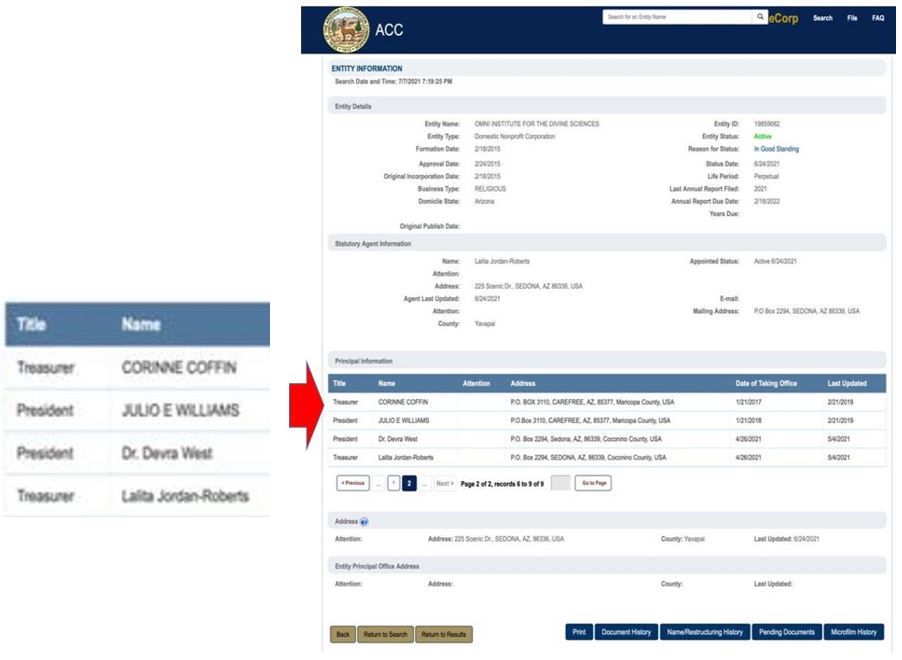Screen dimensions: 902x660
Task: Open Document History
Action: tap(626, 632)
